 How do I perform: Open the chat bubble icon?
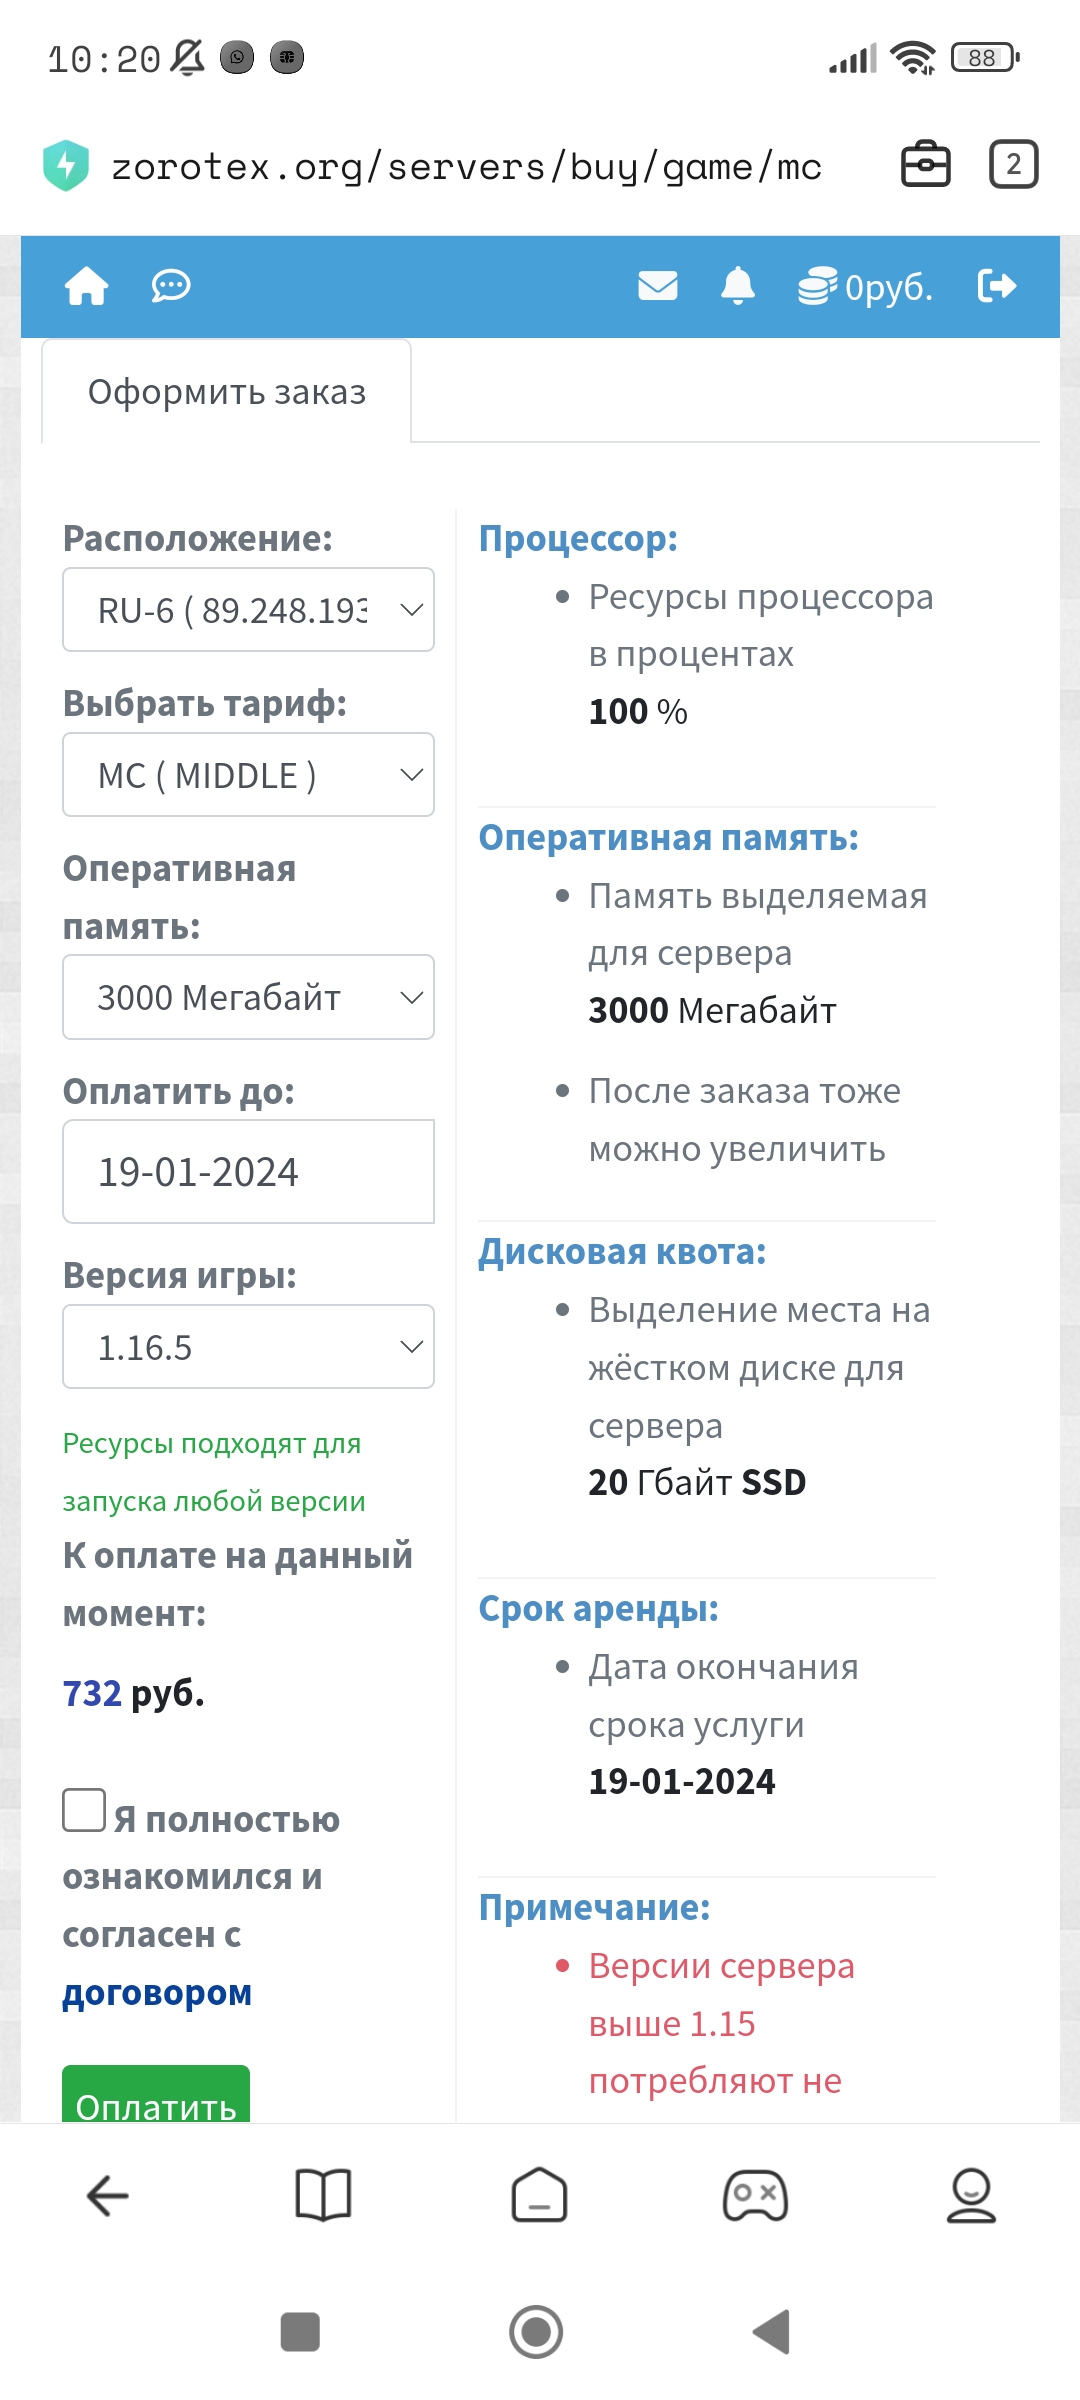[171, 286]
